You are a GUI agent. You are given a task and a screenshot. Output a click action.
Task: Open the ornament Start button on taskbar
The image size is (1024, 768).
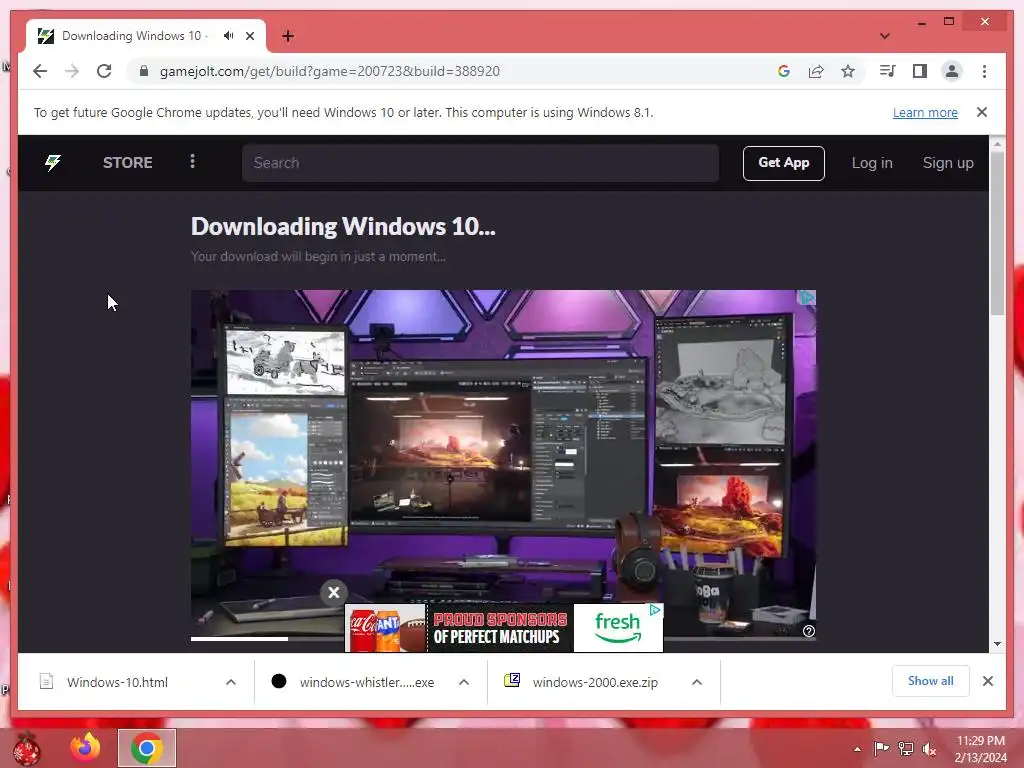pyautogui.click(x=26, y=748)
